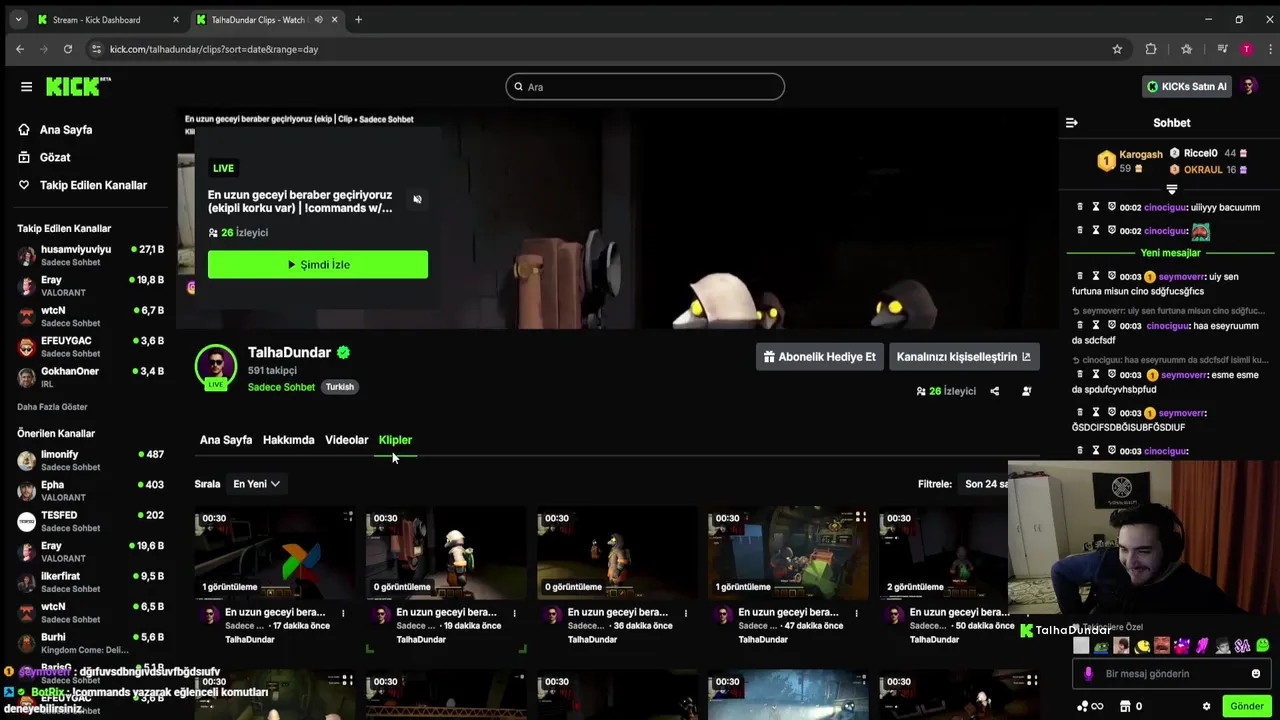Open the Sırala 'En Yeni' dropdown
This screenshot has height=720, width=1280.
point(256,484)
